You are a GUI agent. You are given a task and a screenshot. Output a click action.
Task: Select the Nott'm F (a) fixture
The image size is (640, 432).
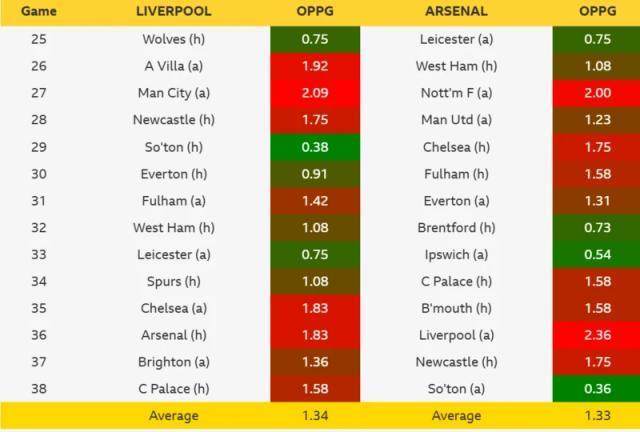tap(456, 93)
